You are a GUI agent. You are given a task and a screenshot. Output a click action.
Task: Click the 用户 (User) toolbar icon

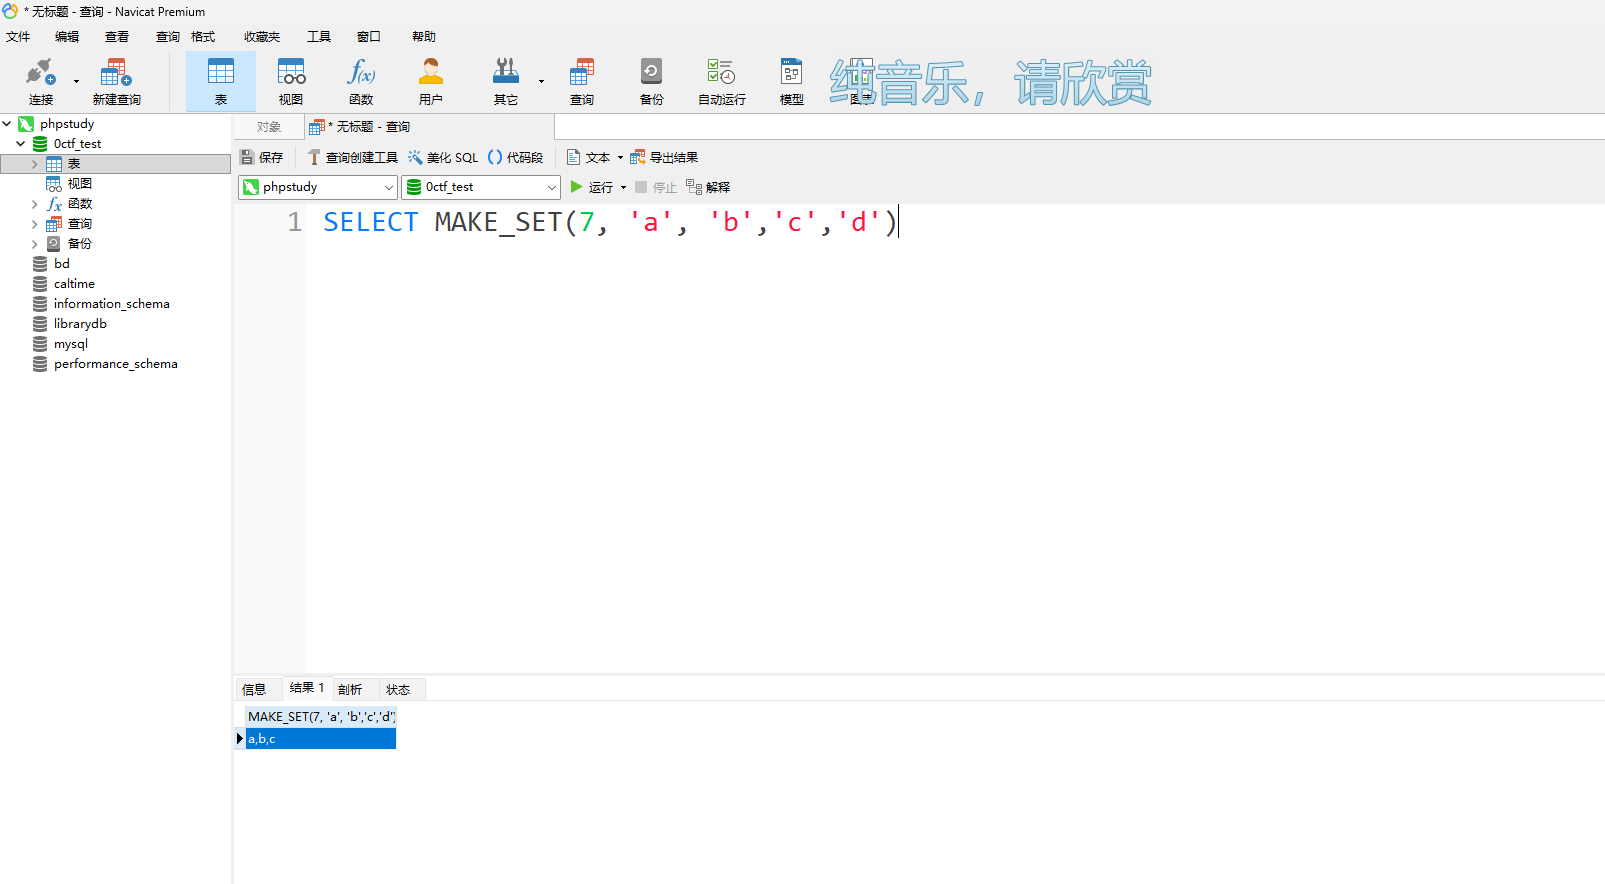[431, 81]
